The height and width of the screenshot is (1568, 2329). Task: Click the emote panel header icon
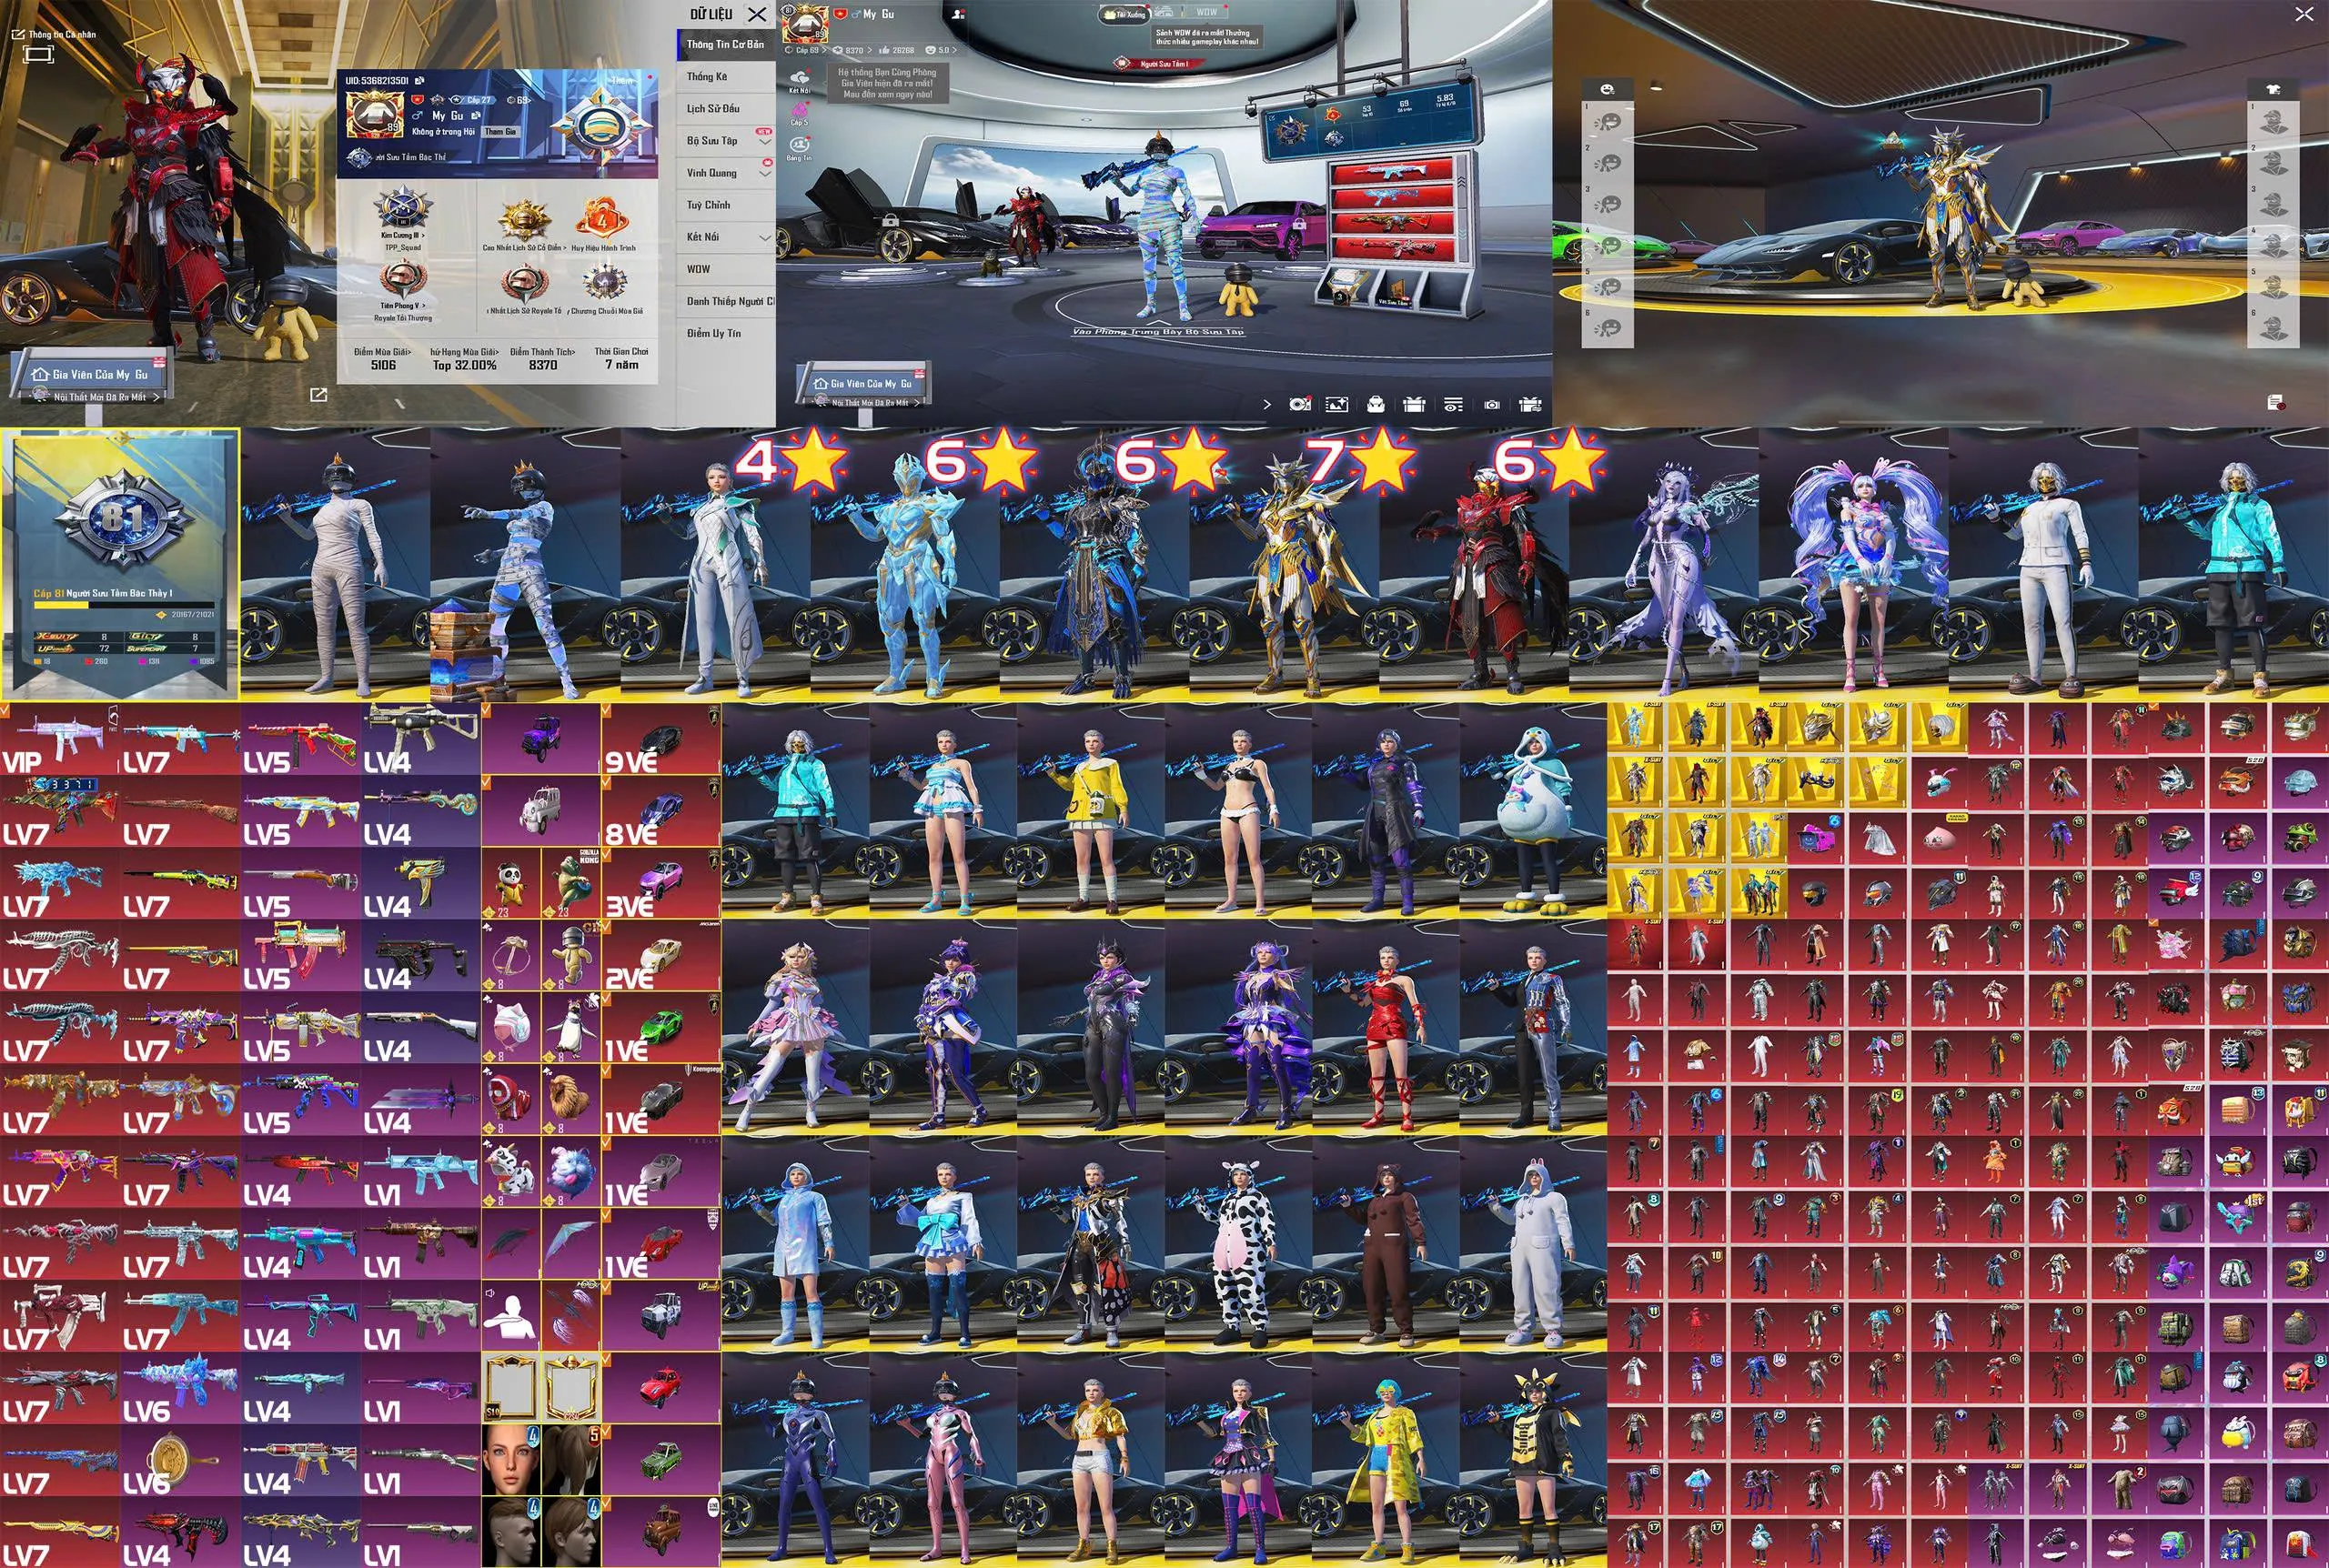pyautogui.click(x=1607, y=89)
